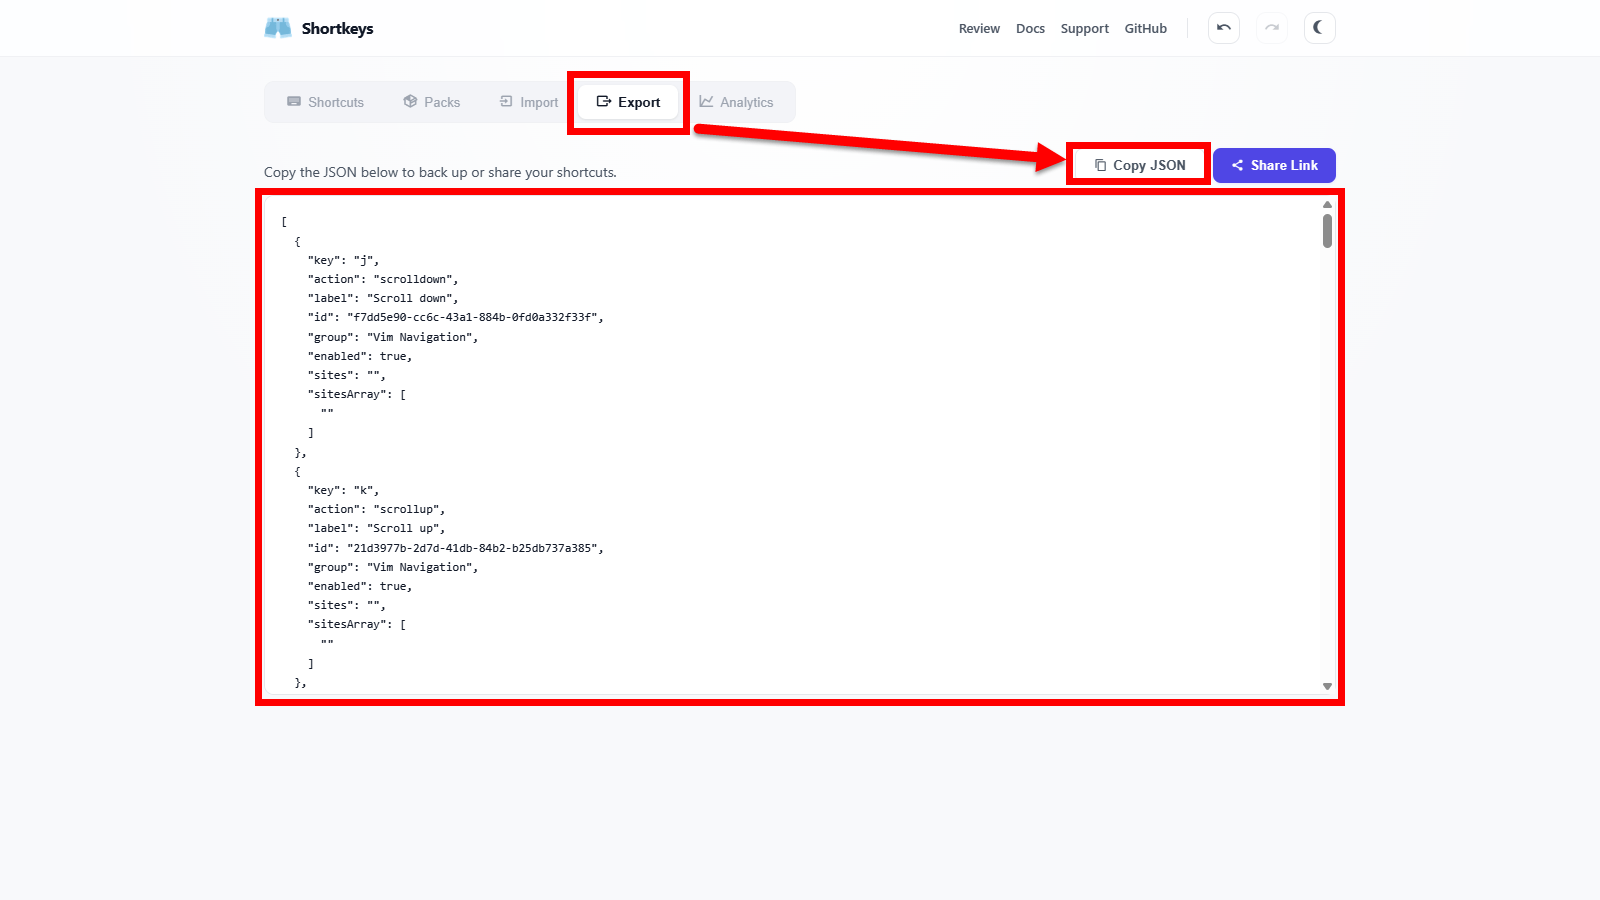1600x900 pixels.
Task: Open the Support page link
Action: coord(1084,29)
